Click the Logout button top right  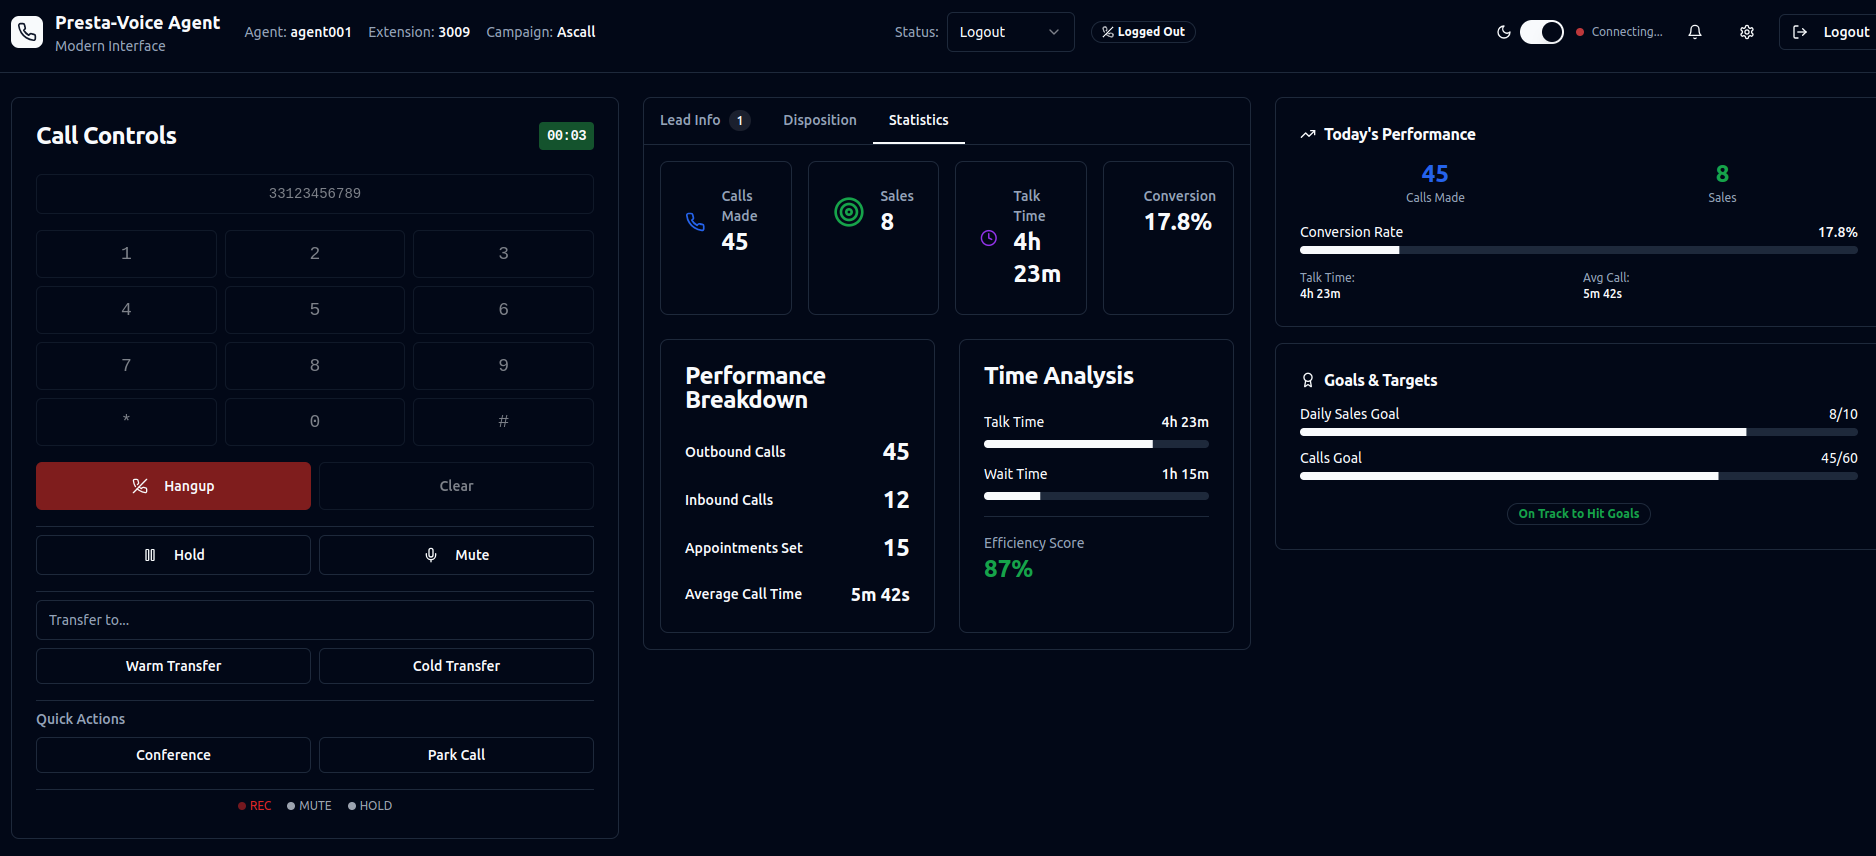coord(1830,32)
